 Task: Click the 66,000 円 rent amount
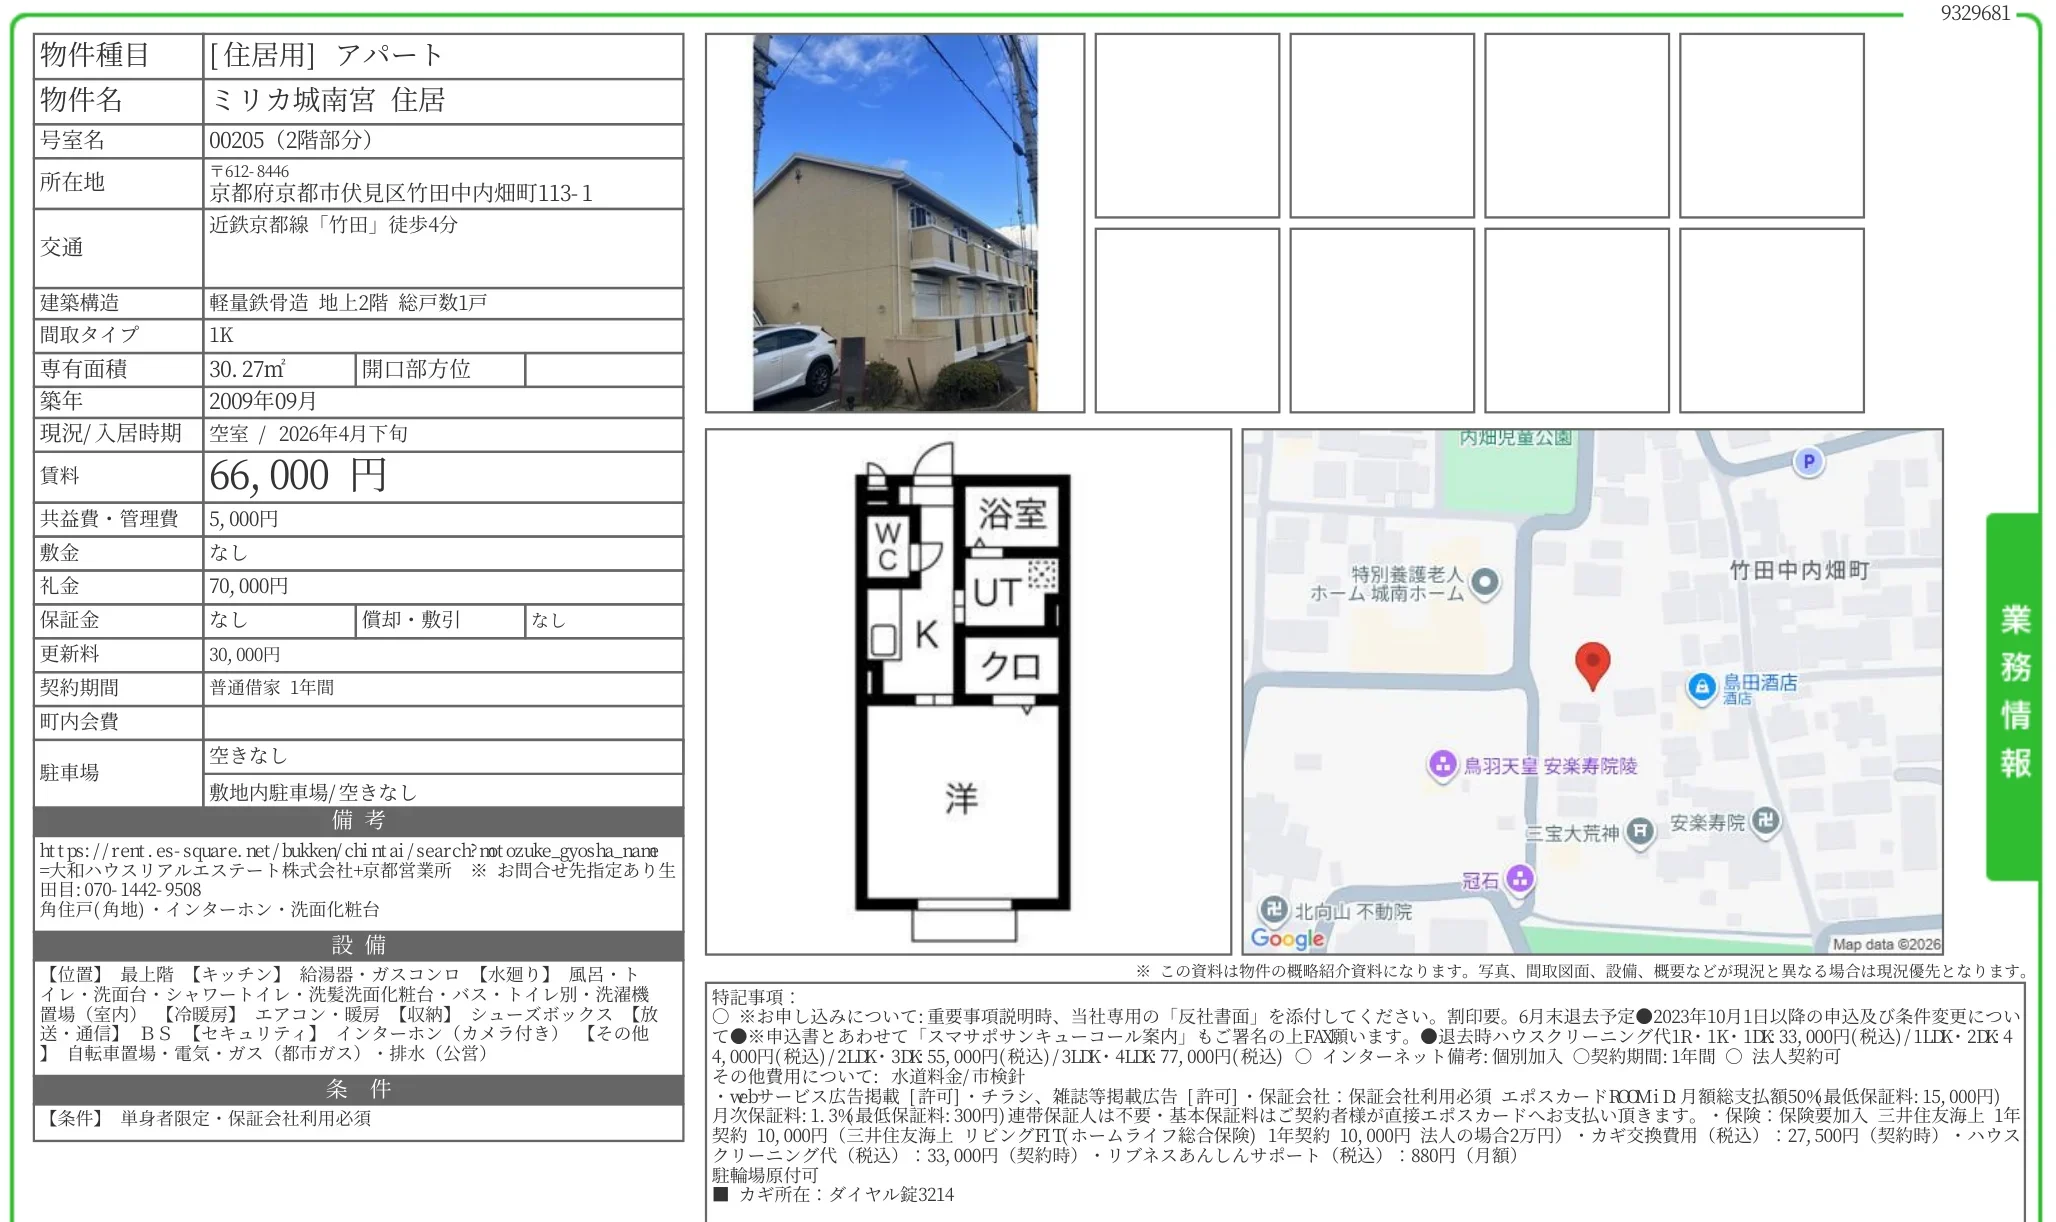coord(297,476)
